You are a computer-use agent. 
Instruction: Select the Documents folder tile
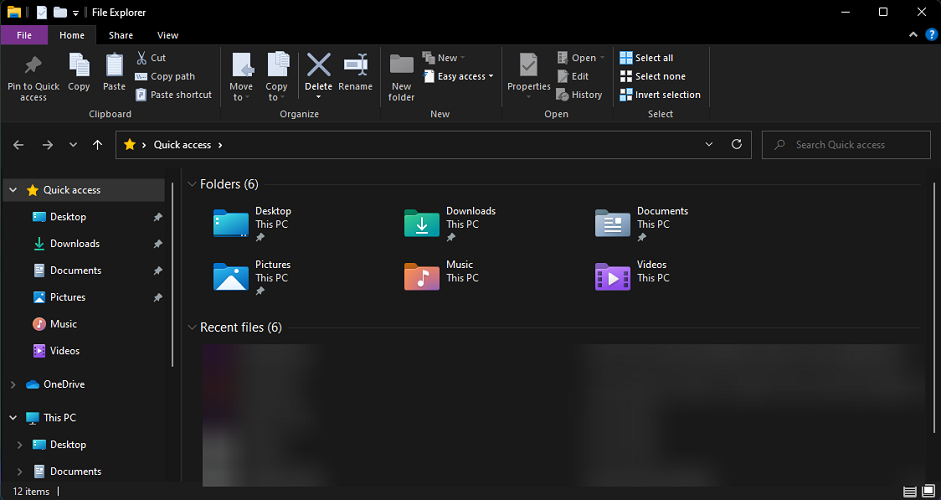click(x=642, y=224)
